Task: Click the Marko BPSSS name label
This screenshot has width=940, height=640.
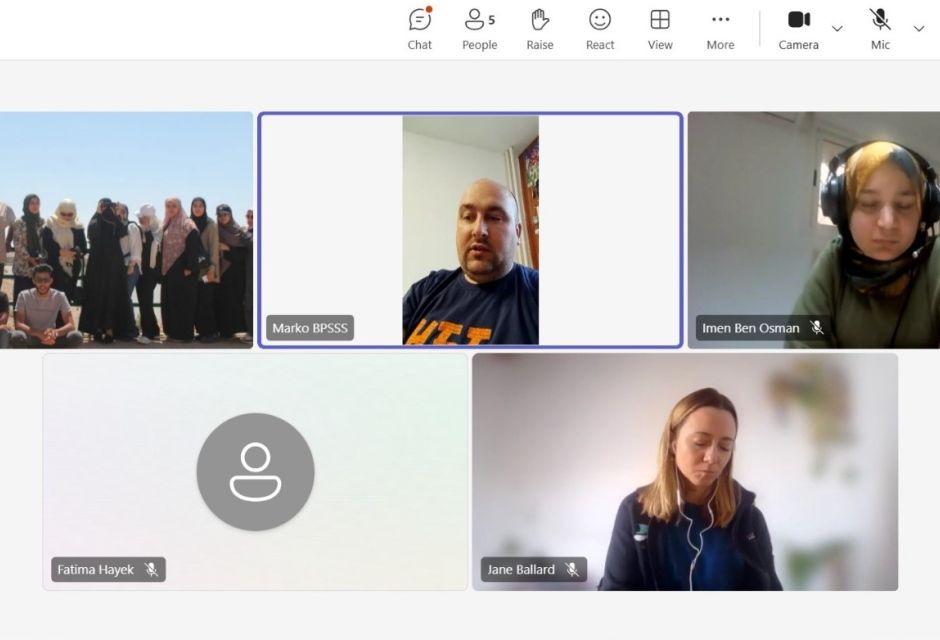Action: pos(310,328)
